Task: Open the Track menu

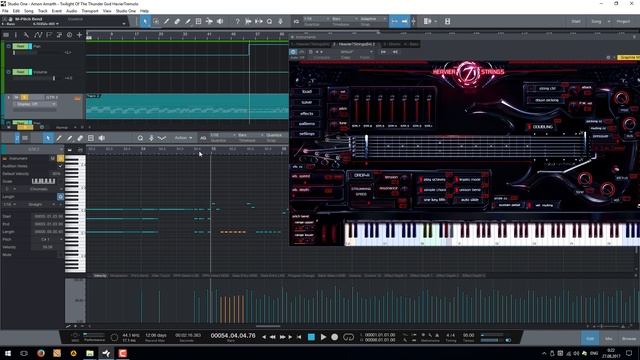Action: coord(42,11)
